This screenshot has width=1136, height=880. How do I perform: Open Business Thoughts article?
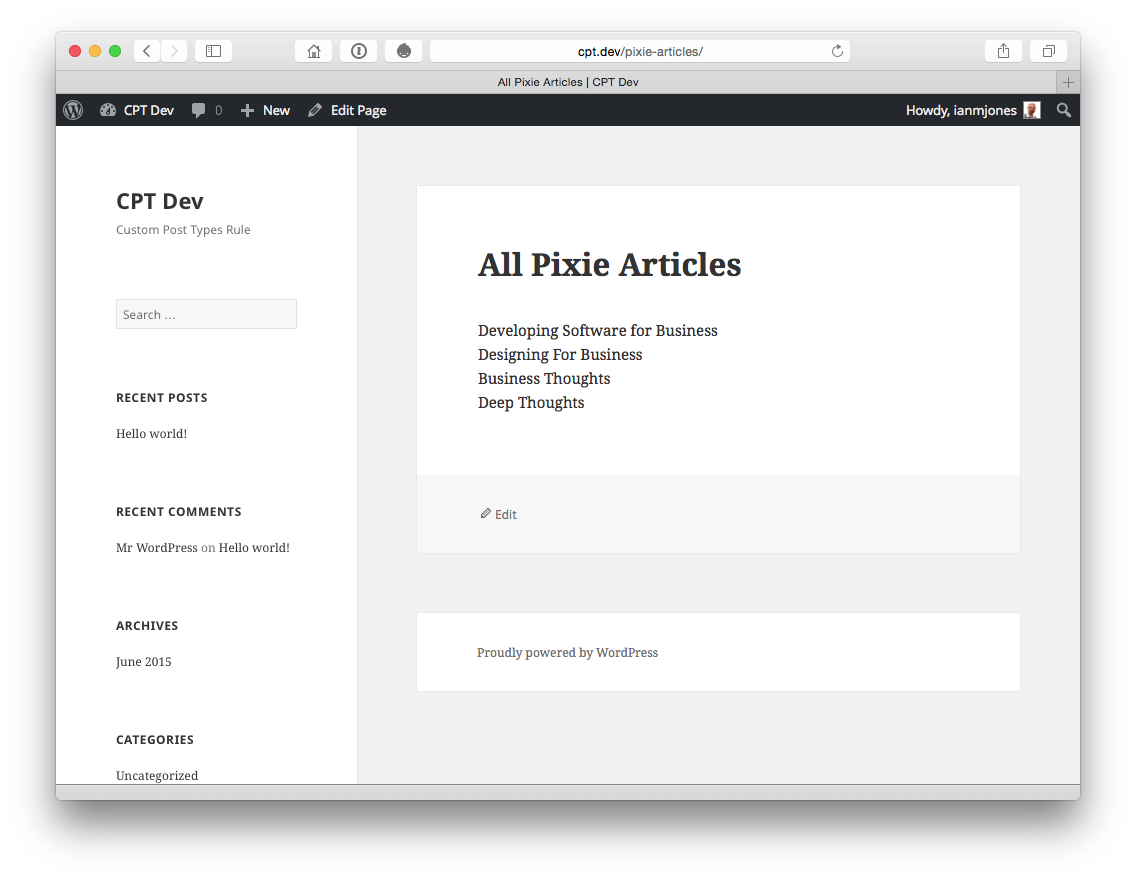click(x=544, y=379)
